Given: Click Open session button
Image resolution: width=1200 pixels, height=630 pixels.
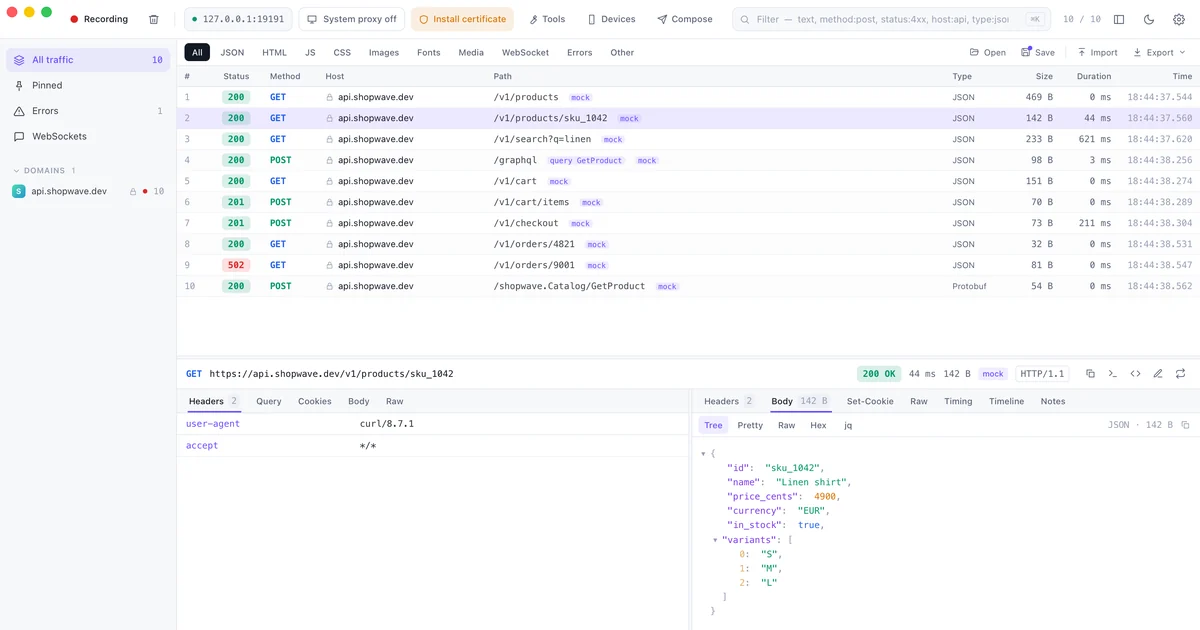Looking at the screenshot, I should 988,52.
